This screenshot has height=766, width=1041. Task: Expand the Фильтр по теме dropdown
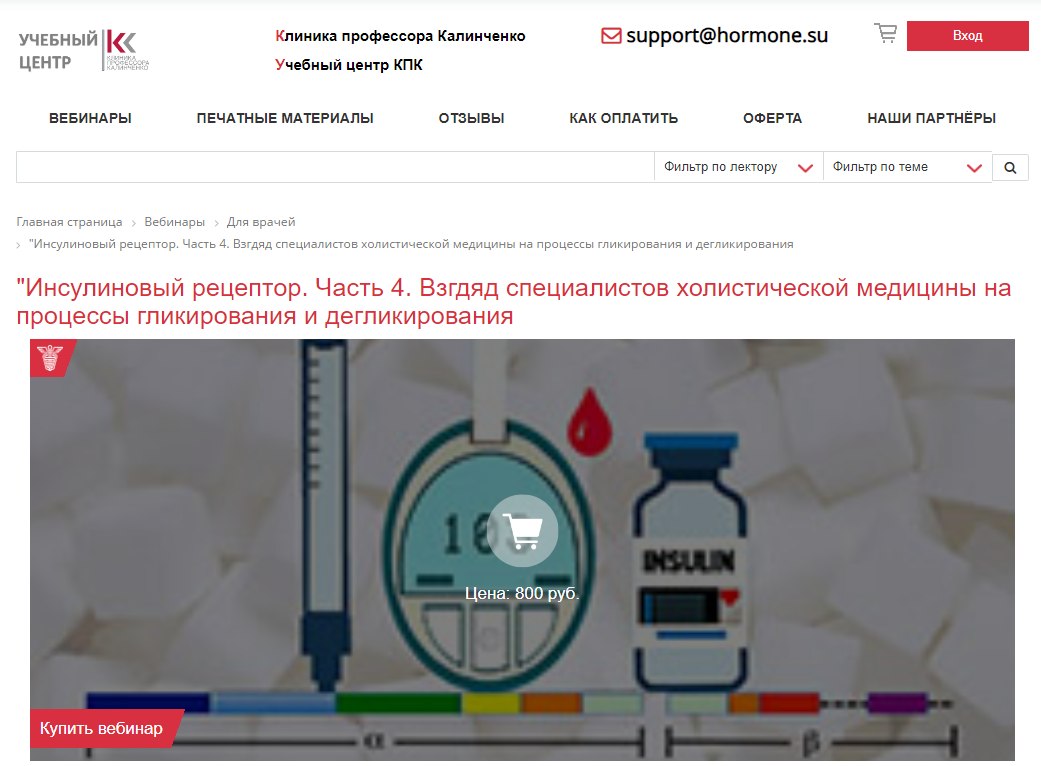907,167
